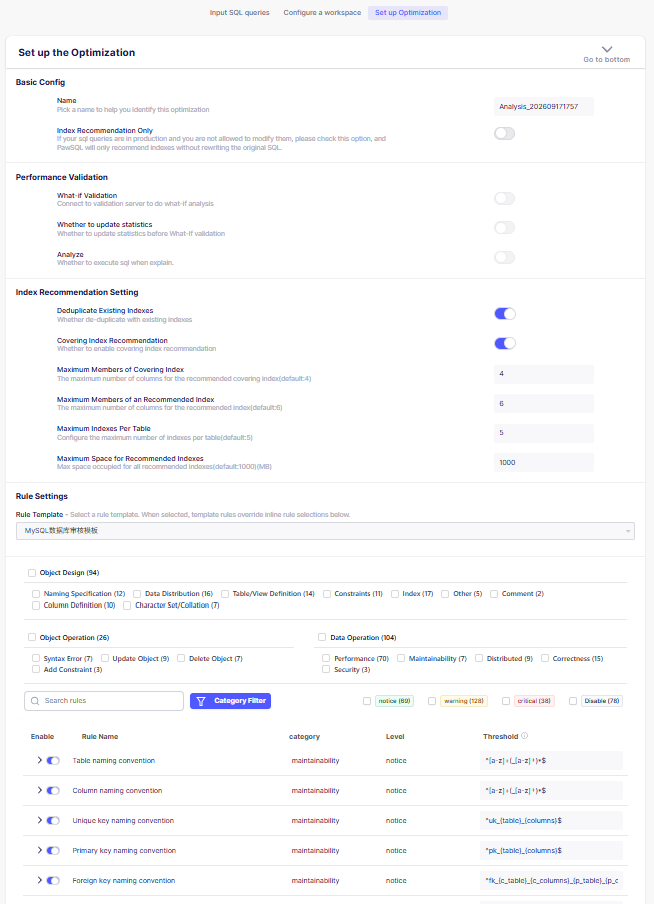Check the Distributed (9) checkbox
This screenshot has width=654, height=904.
click(x=479, y=658)
